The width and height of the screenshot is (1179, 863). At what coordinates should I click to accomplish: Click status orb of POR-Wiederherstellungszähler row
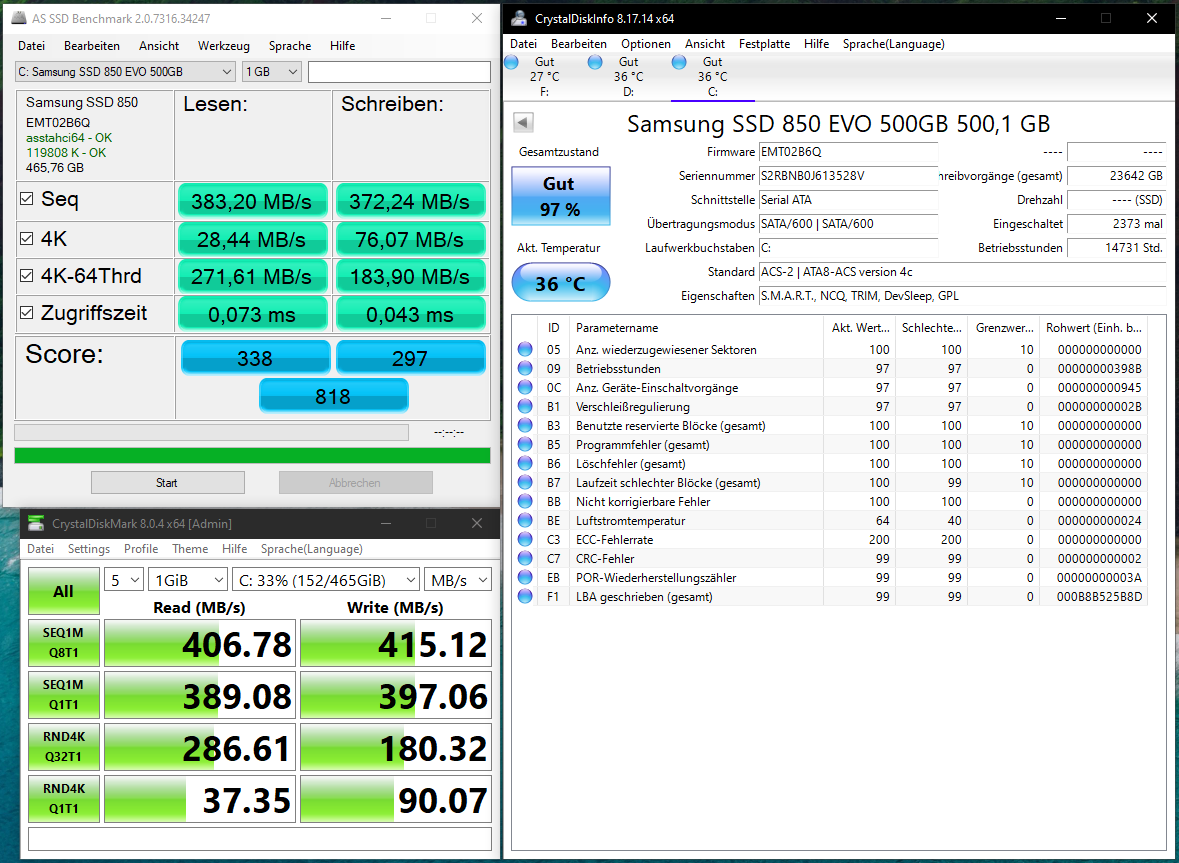tap(525, 577)
